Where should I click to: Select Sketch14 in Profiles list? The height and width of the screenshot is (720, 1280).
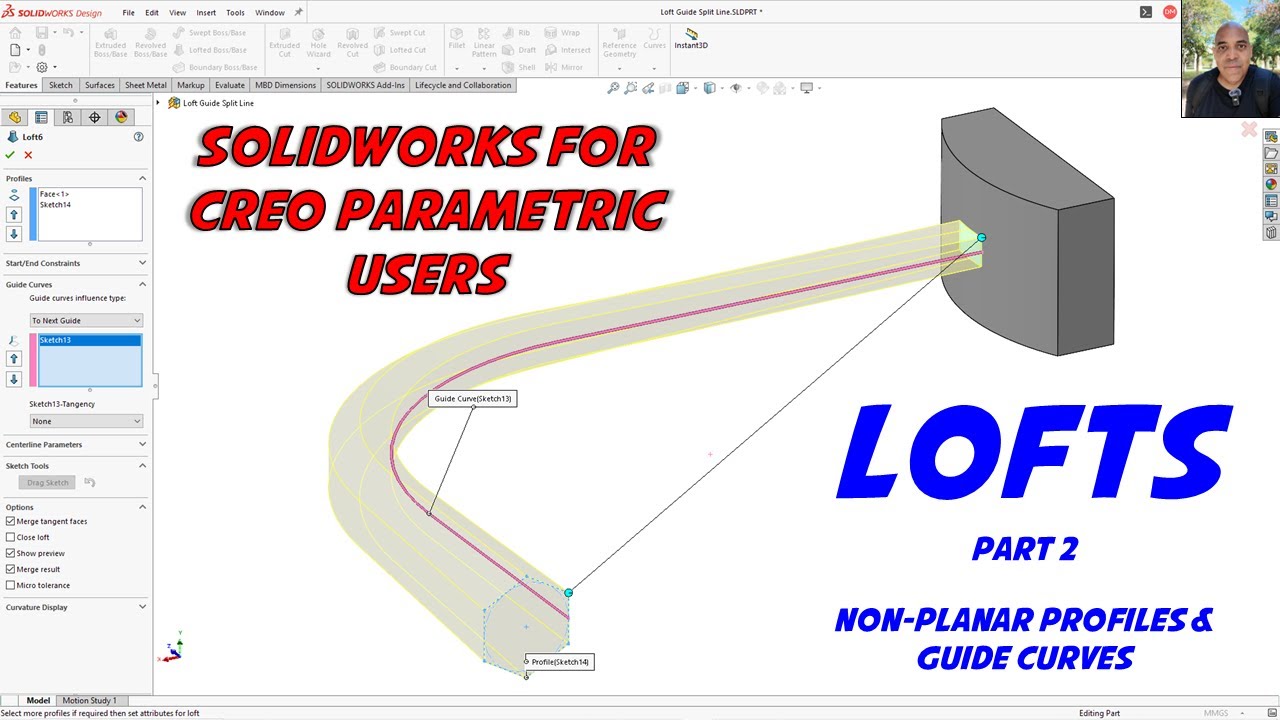[55, 204]
